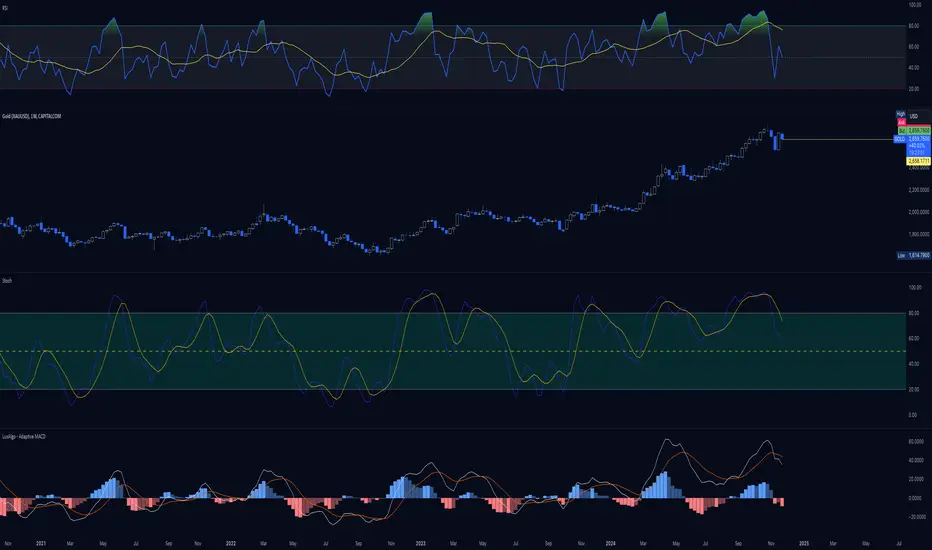The height and width of the screenshot is (550, 932).
Task: Click the 2,200.0000 price axis value
Action: (919, 190)
